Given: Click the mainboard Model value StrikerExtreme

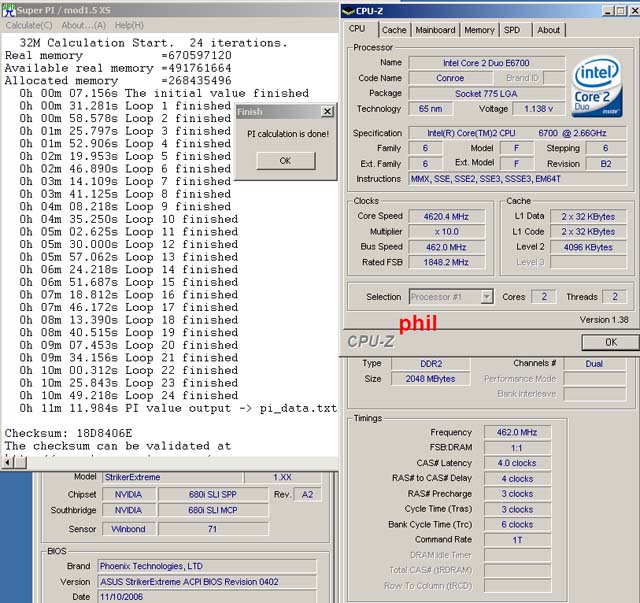Looking at the screenshot, I should point(173,477).
